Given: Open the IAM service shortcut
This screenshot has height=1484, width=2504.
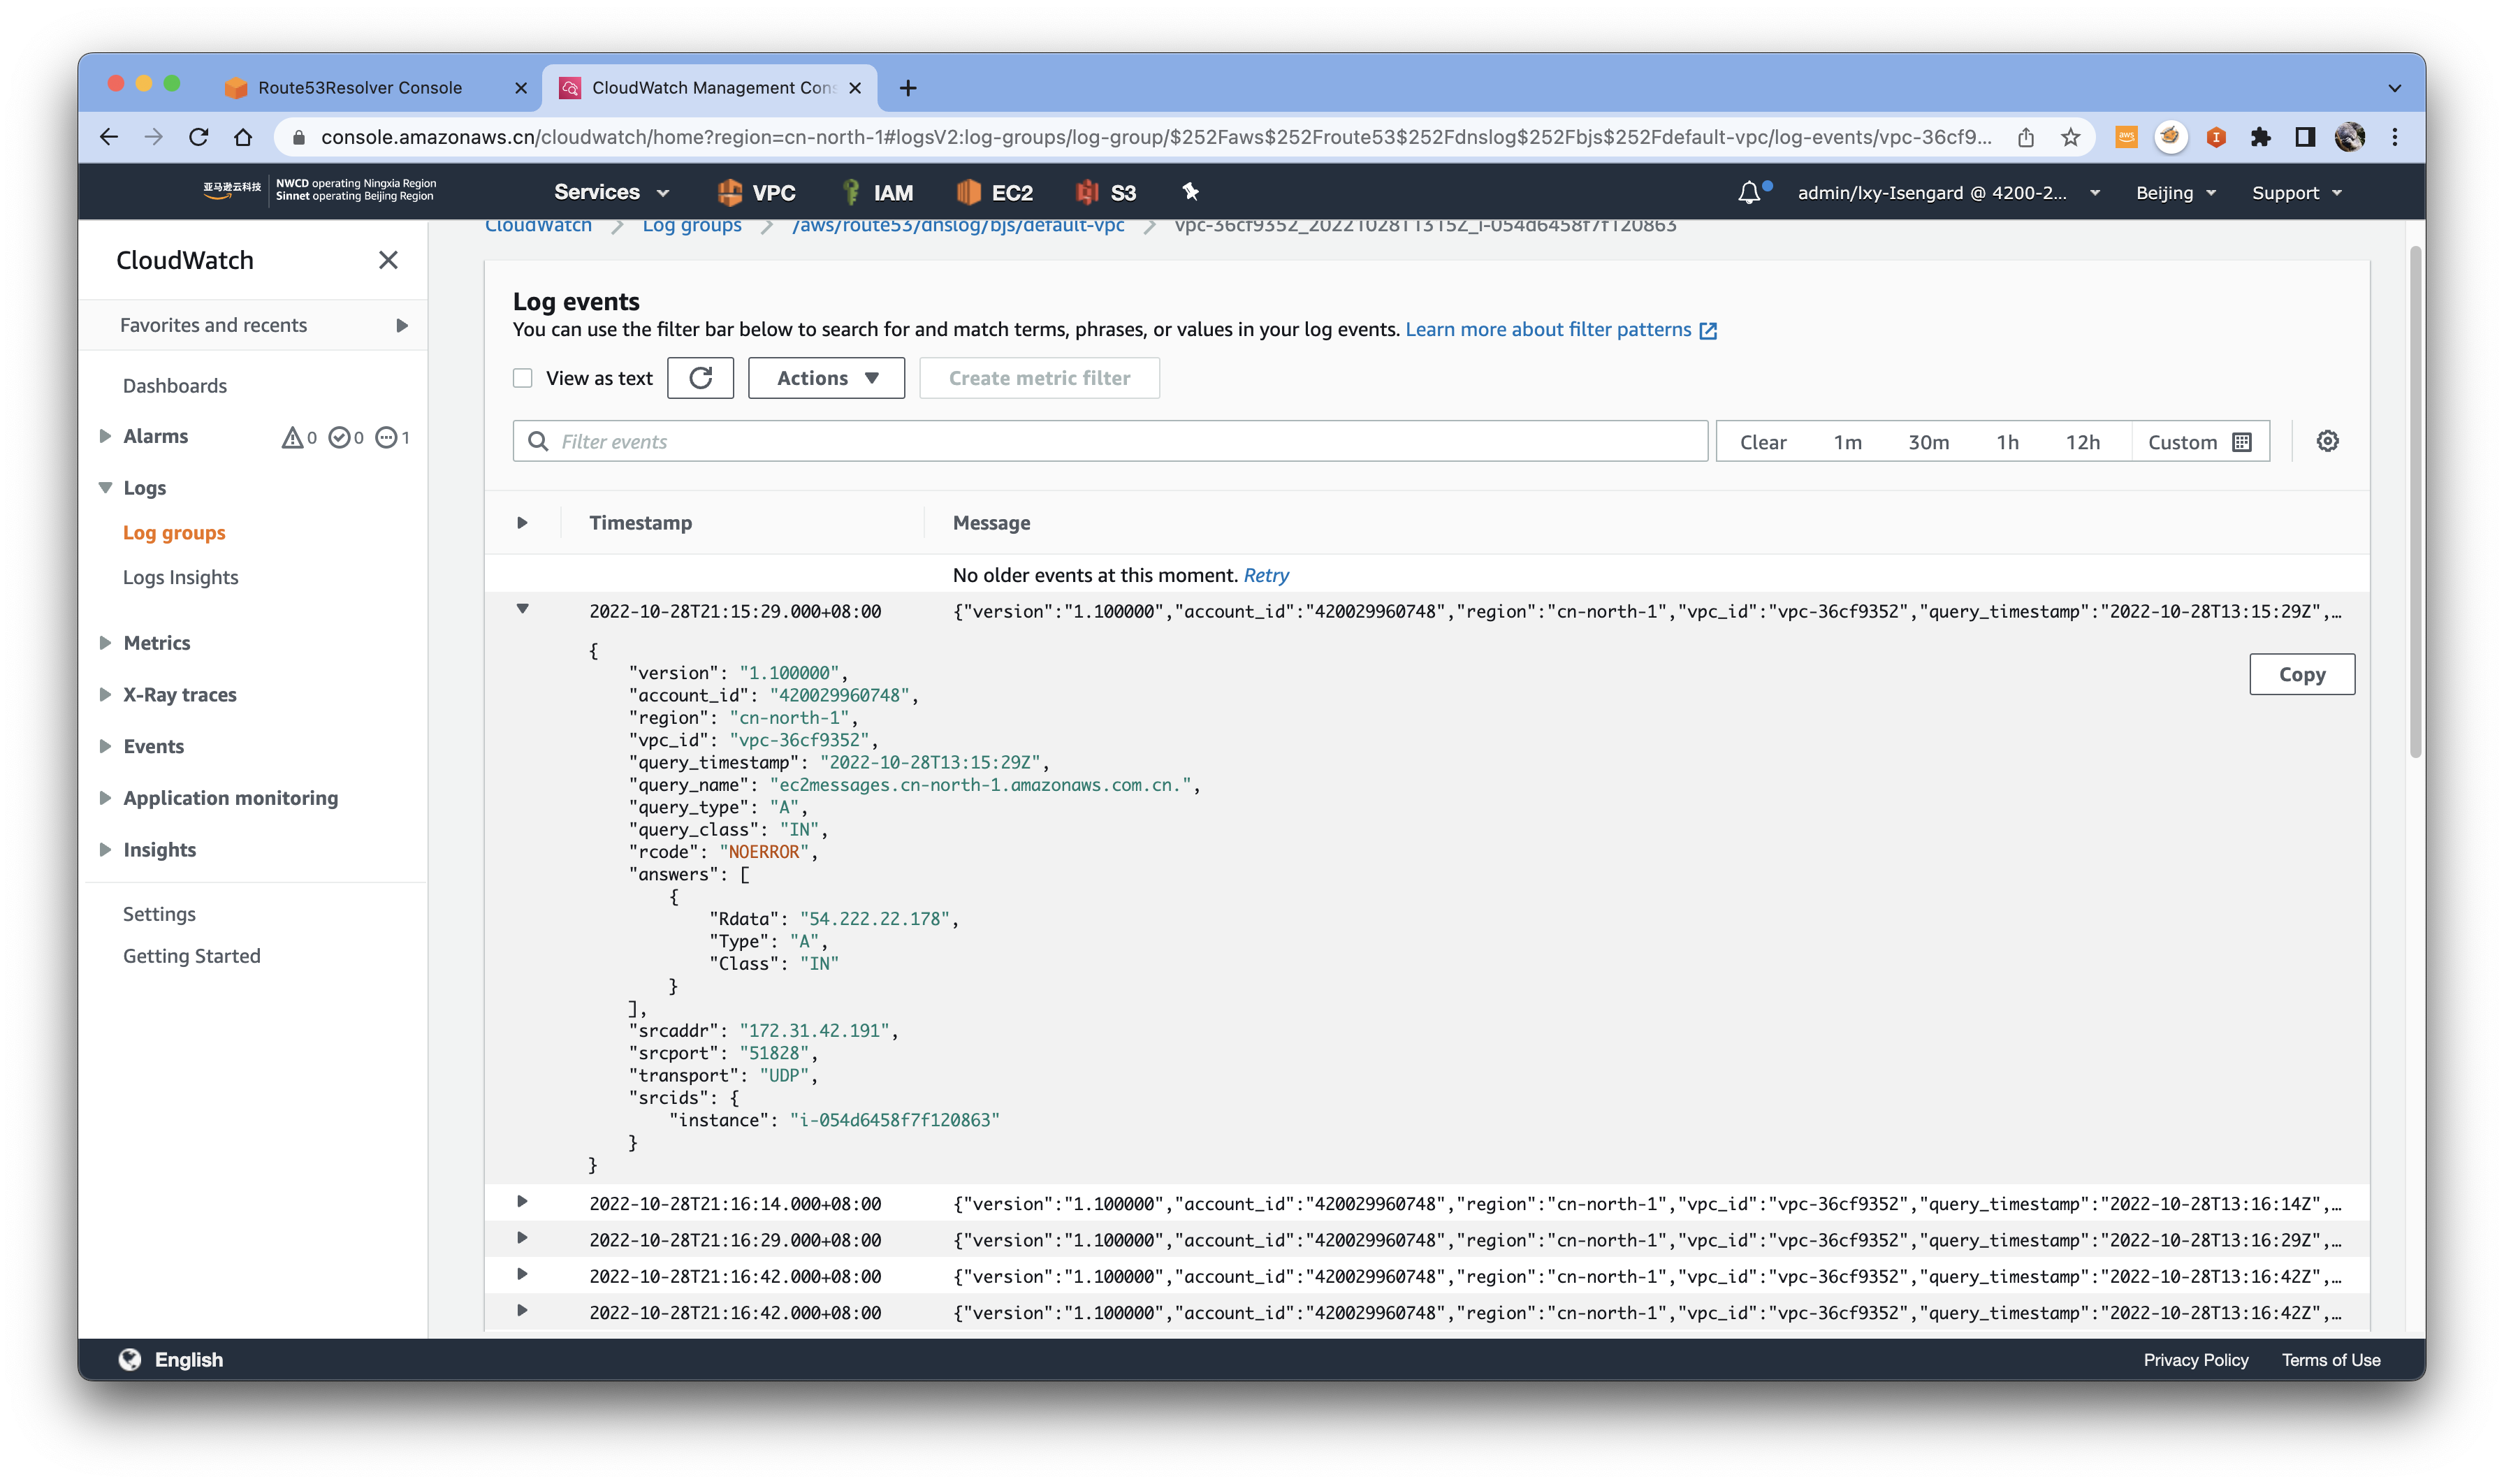Looking at the screenshot, I should click(x=877, y=192).
